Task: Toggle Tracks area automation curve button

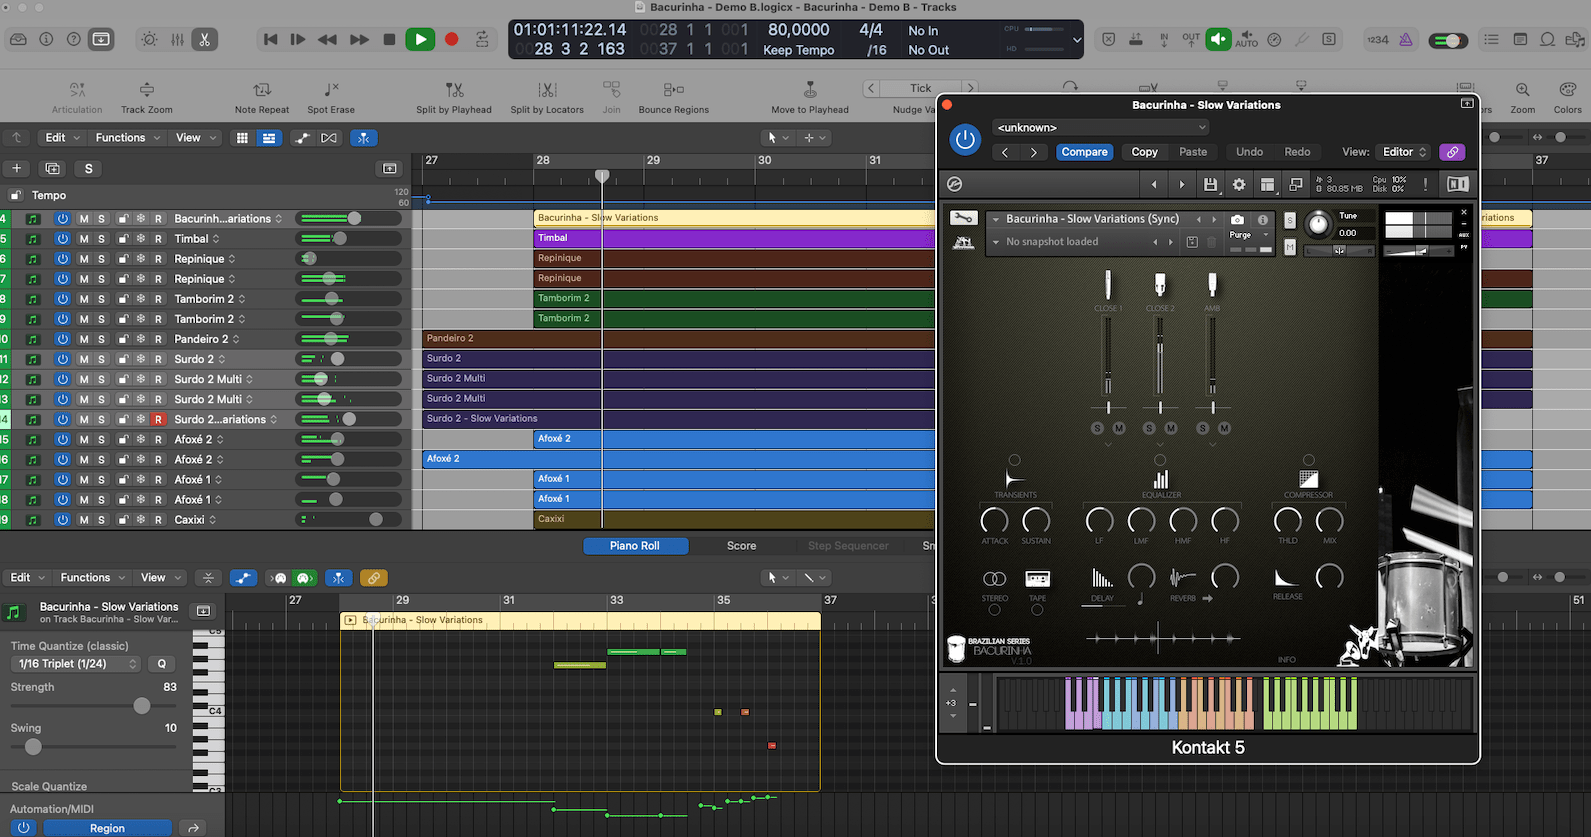Action: coord(302,138)
